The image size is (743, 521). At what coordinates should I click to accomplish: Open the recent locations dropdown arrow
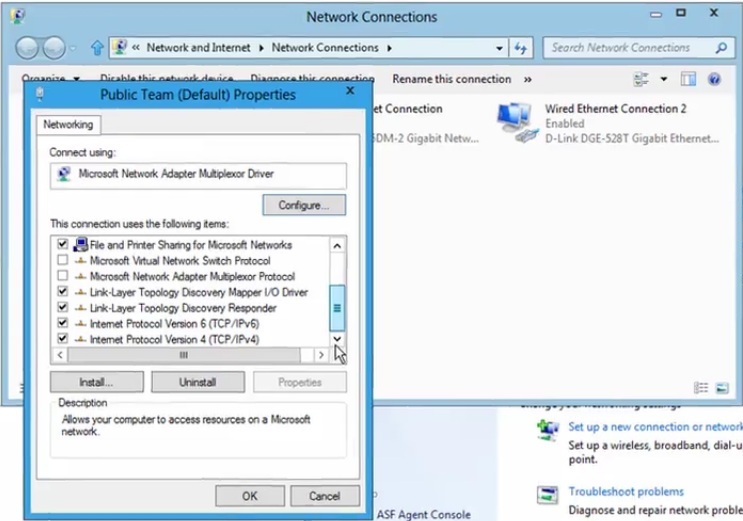[x=72, y=48]
